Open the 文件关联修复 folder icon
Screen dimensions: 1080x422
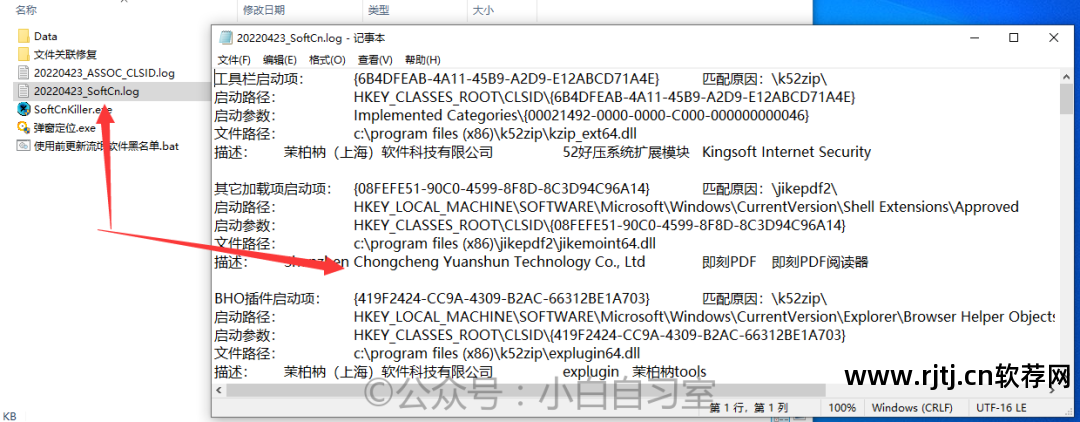pyautogui.click(x=23, y=54)
